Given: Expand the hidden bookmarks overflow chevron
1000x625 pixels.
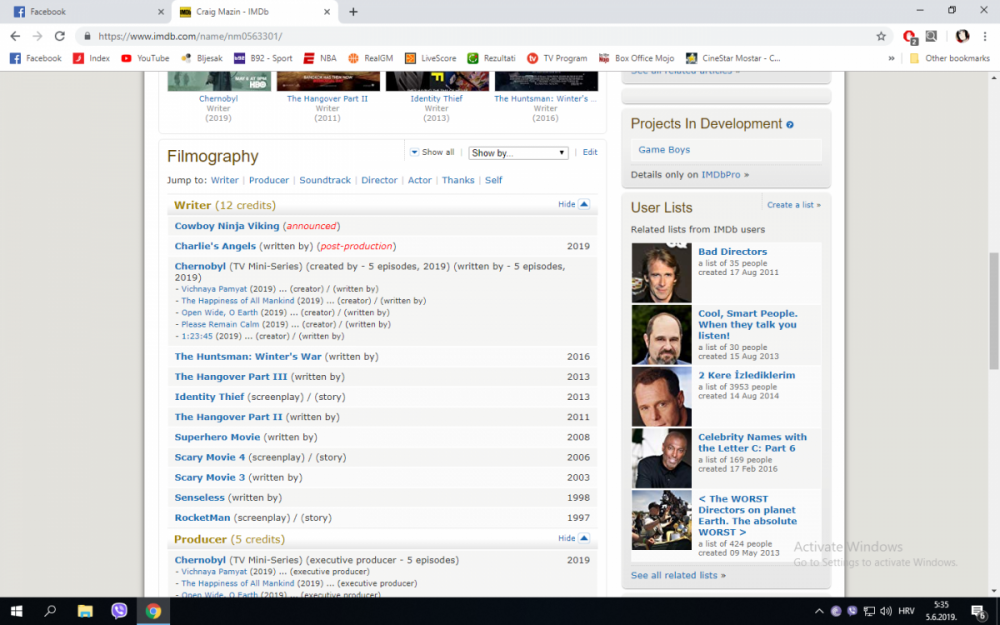Looking at the screenshot, I should click(891, 58).
